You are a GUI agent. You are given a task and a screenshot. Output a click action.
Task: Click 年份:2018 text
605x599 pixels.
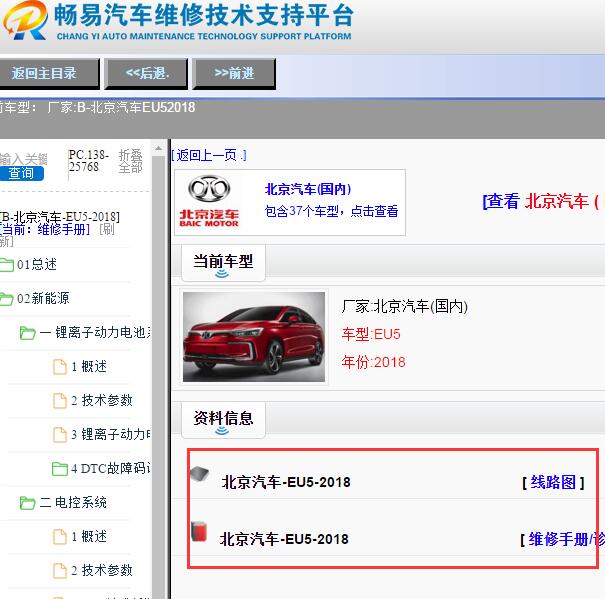click(x=373, y=362)
